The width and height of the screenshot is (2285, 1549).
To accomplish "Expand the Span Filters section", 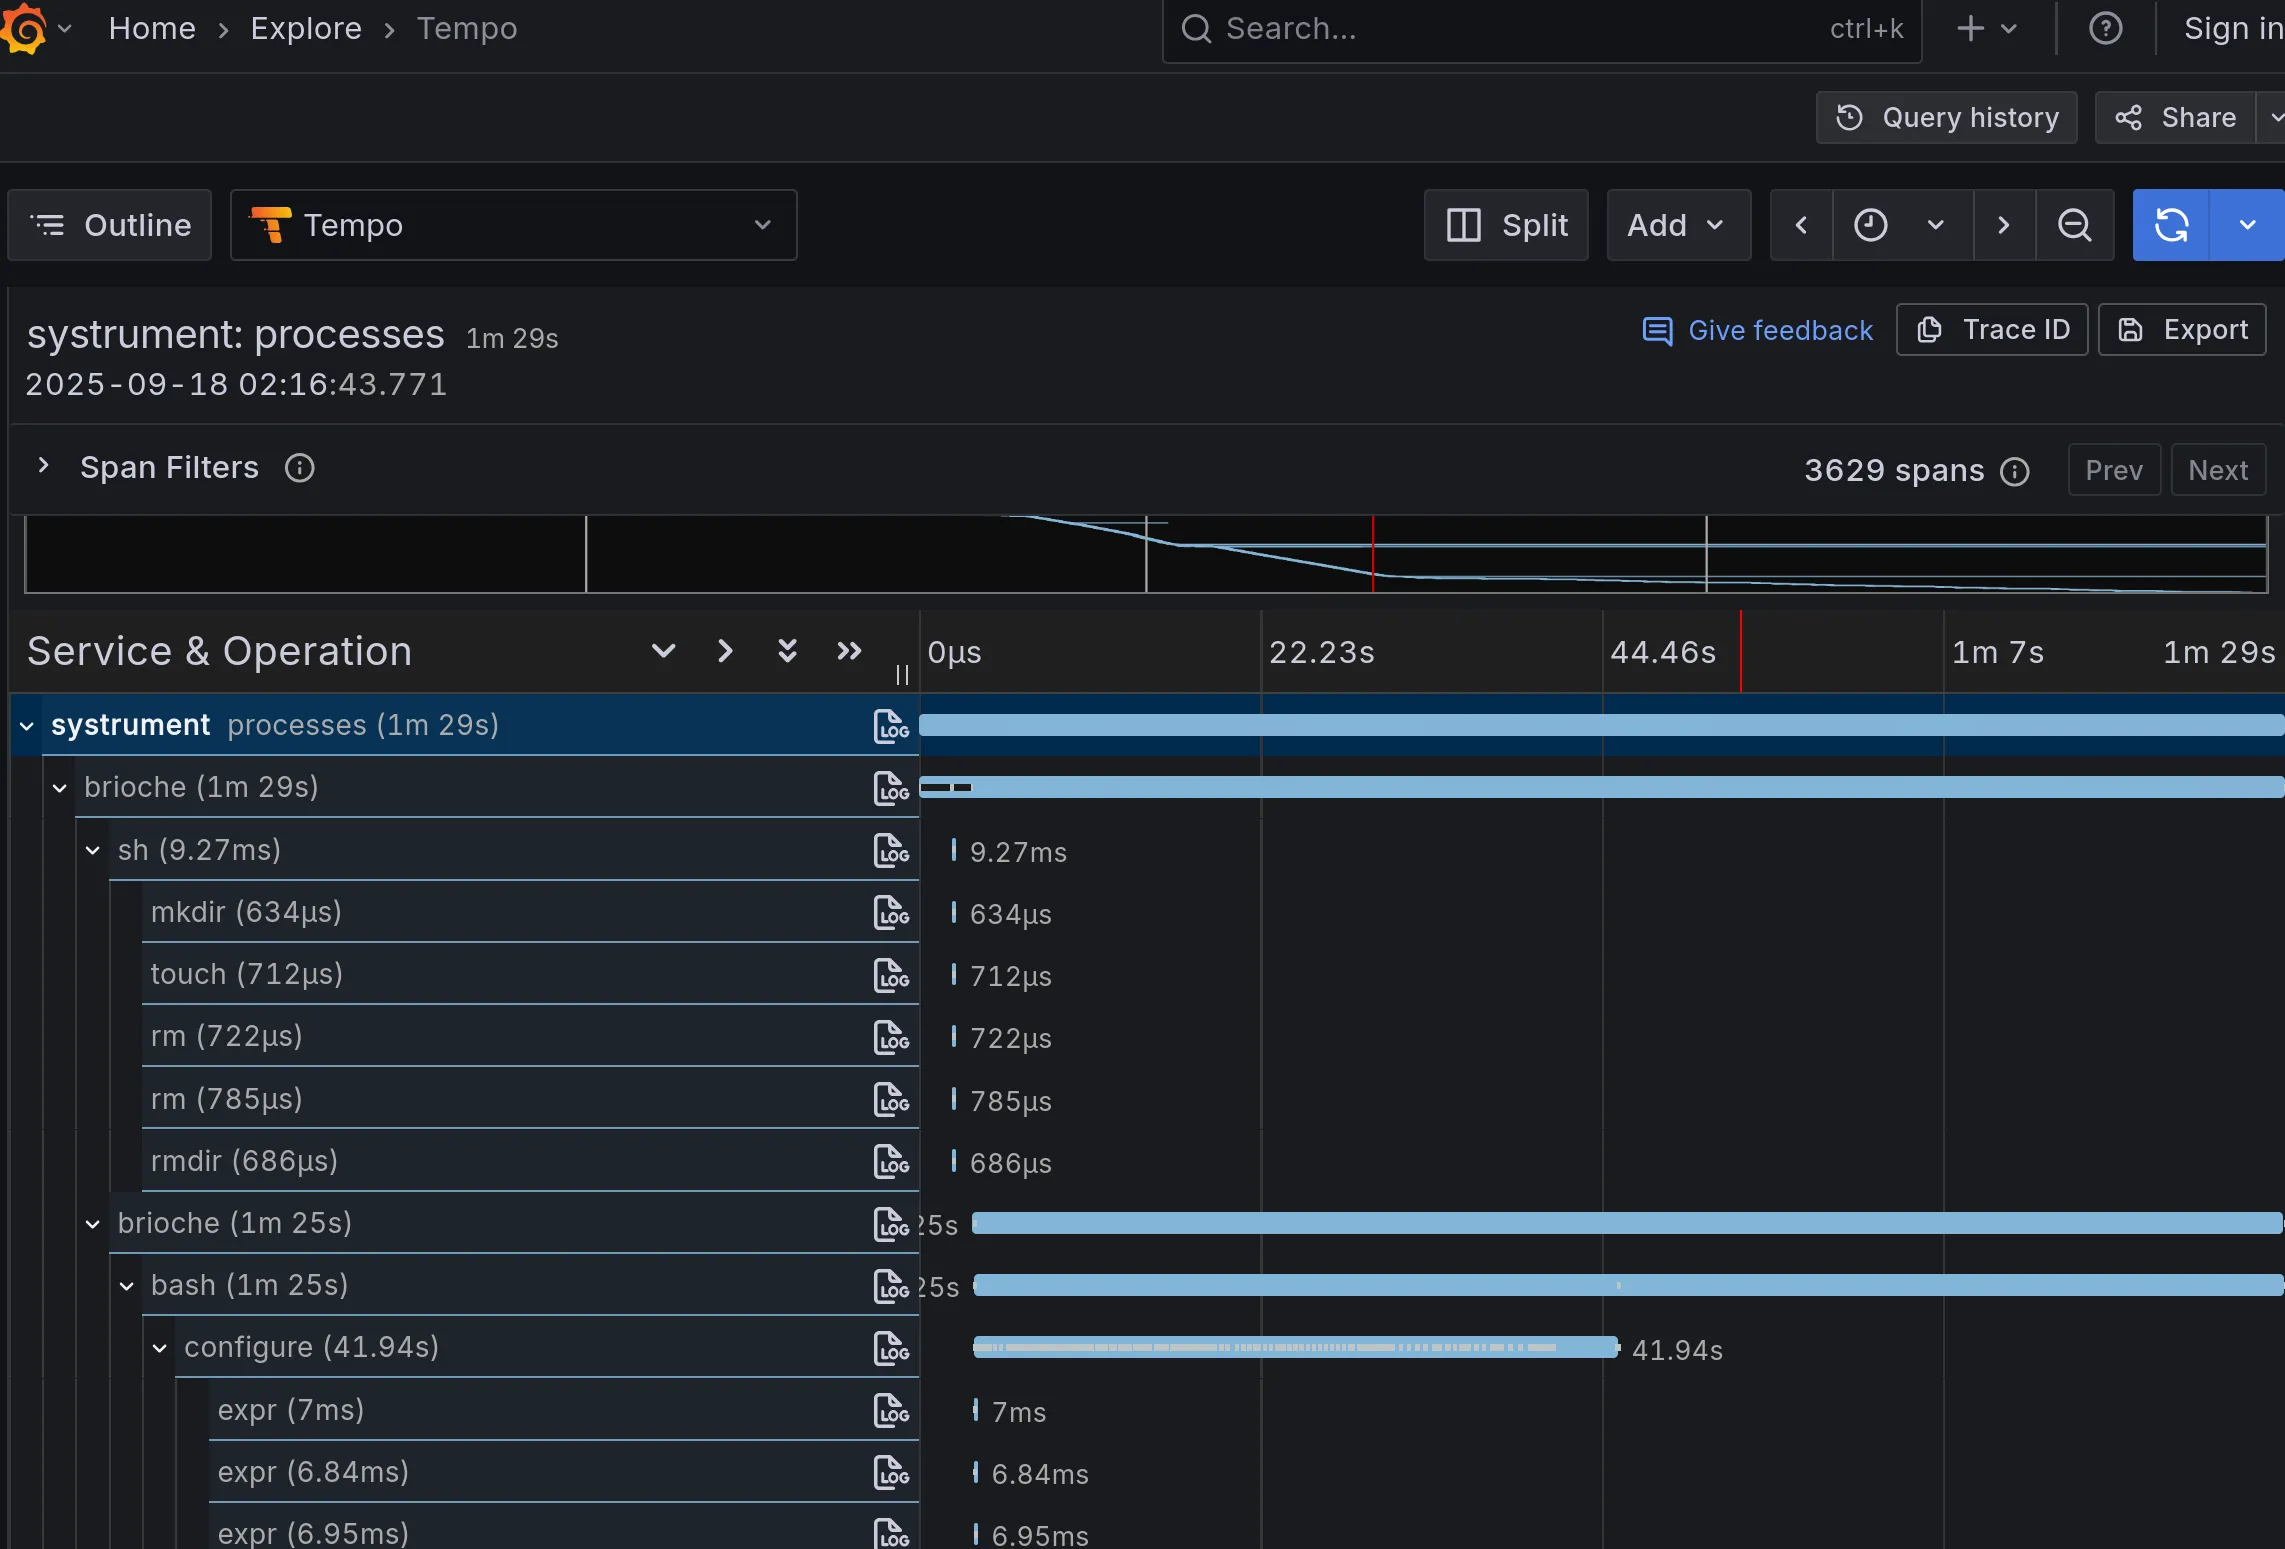I will click(44, 466).
